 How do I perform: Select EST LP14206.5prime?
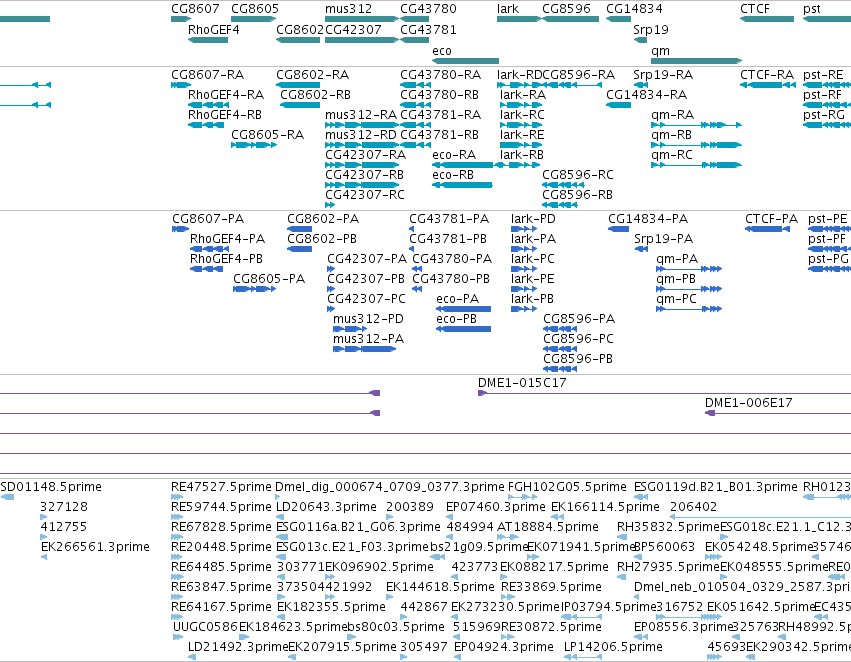pos(583,657)
